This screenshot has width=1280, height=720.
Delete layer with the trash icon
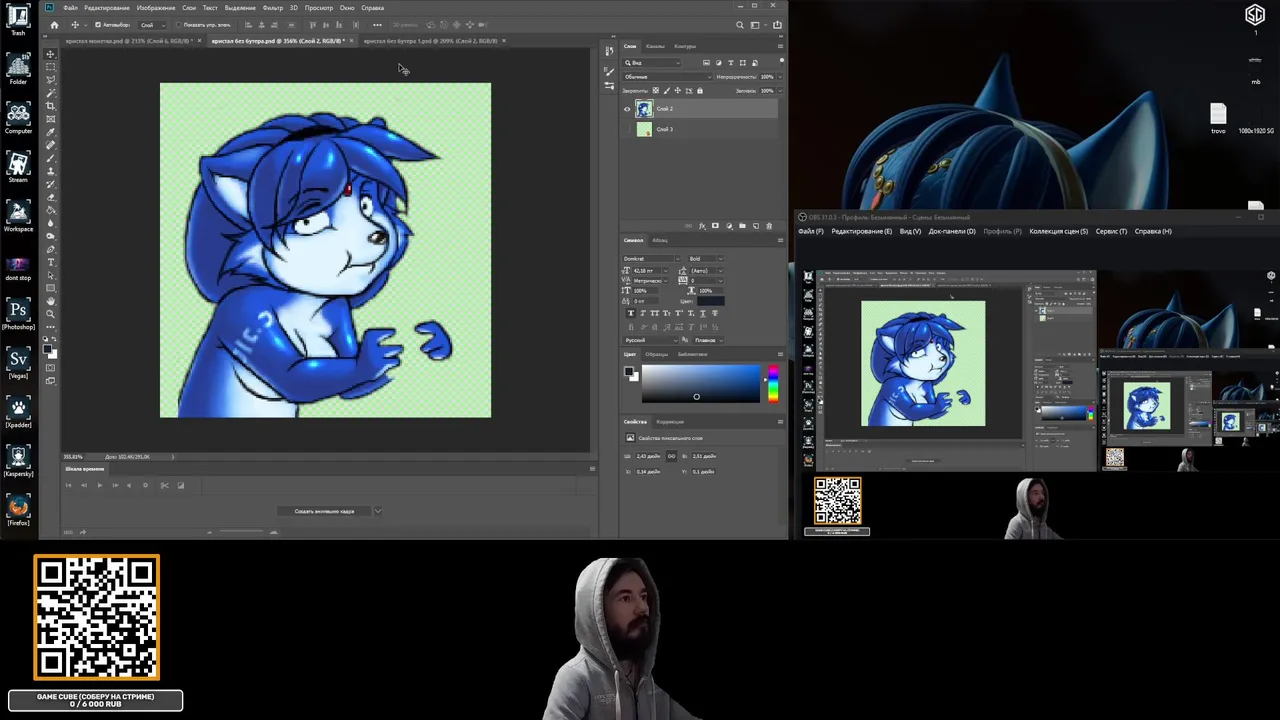(769, 226)
